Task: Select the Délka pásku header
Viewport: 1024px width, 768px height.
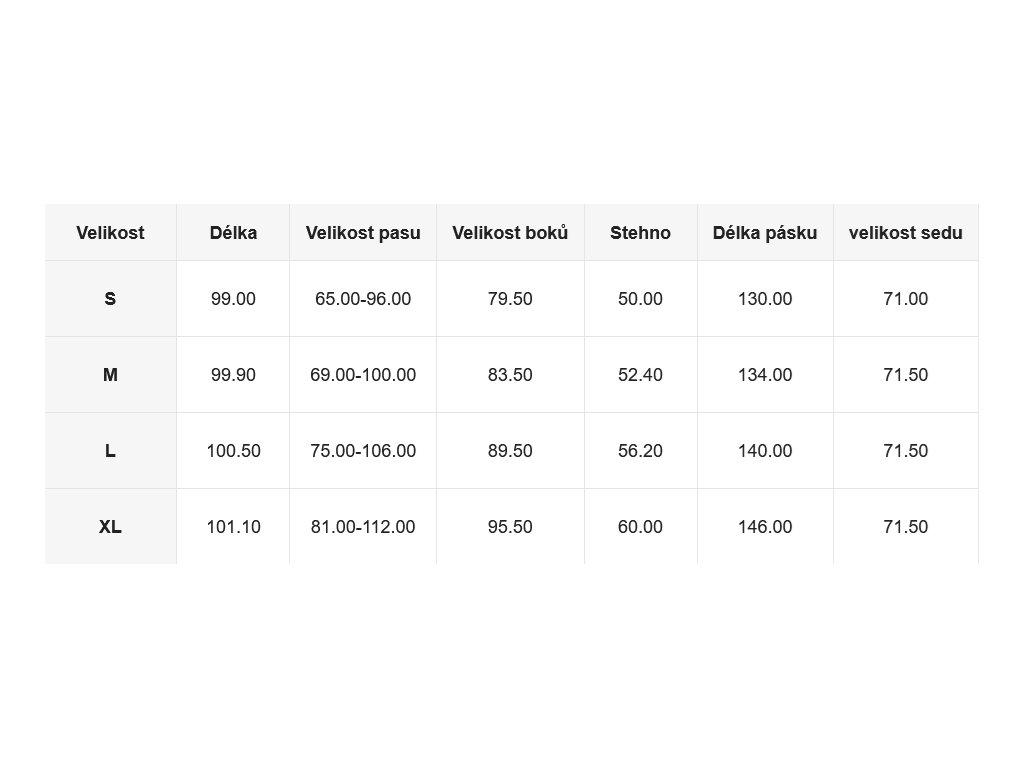Action: click(x=765, y=232)
